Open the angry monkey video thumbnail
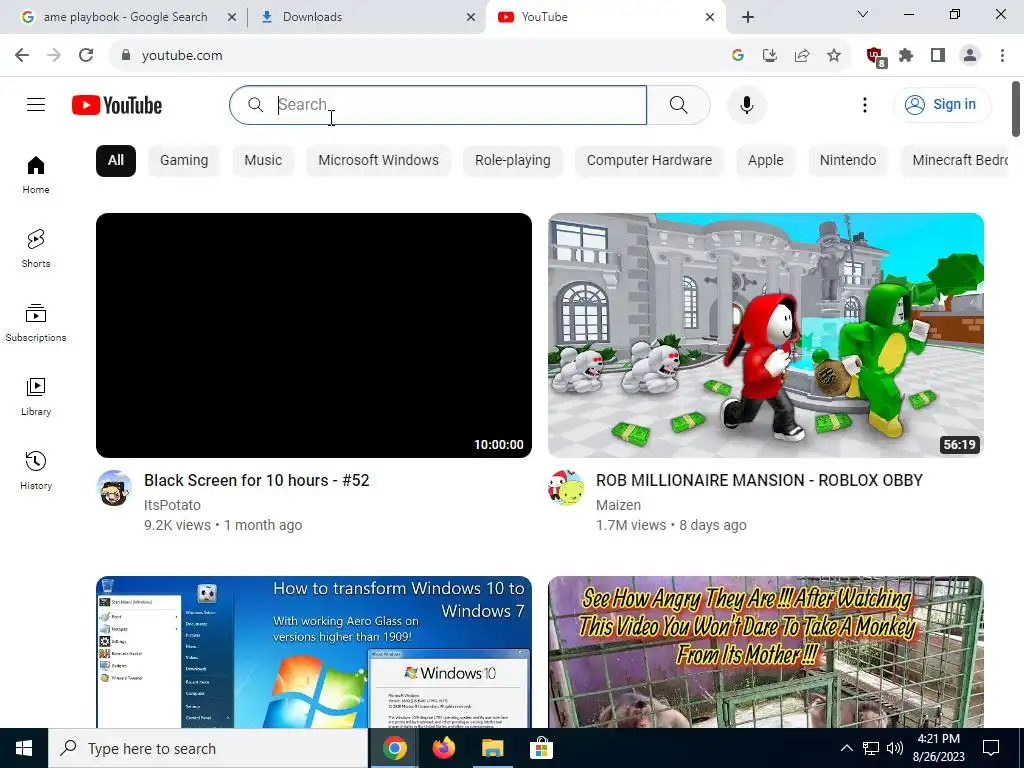 pos(765,652)
